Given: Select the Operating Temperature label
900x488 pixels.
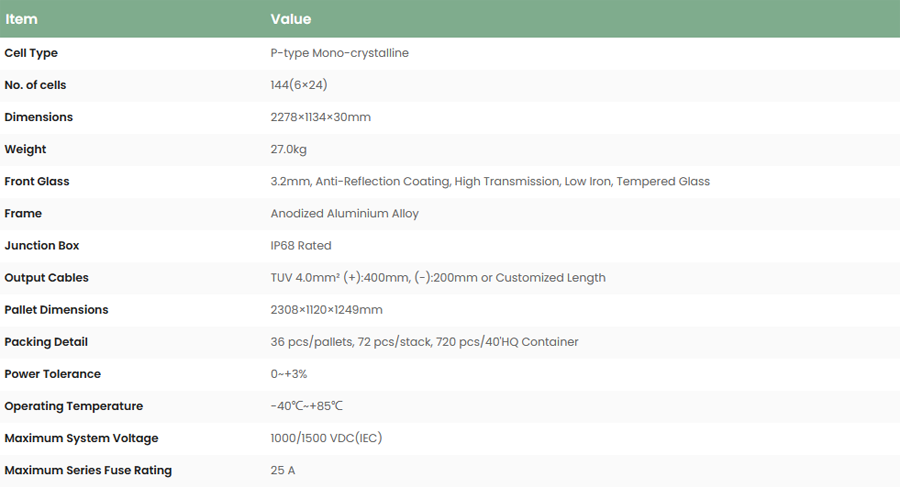Looking at the screenshot, I should coord(73,406).
